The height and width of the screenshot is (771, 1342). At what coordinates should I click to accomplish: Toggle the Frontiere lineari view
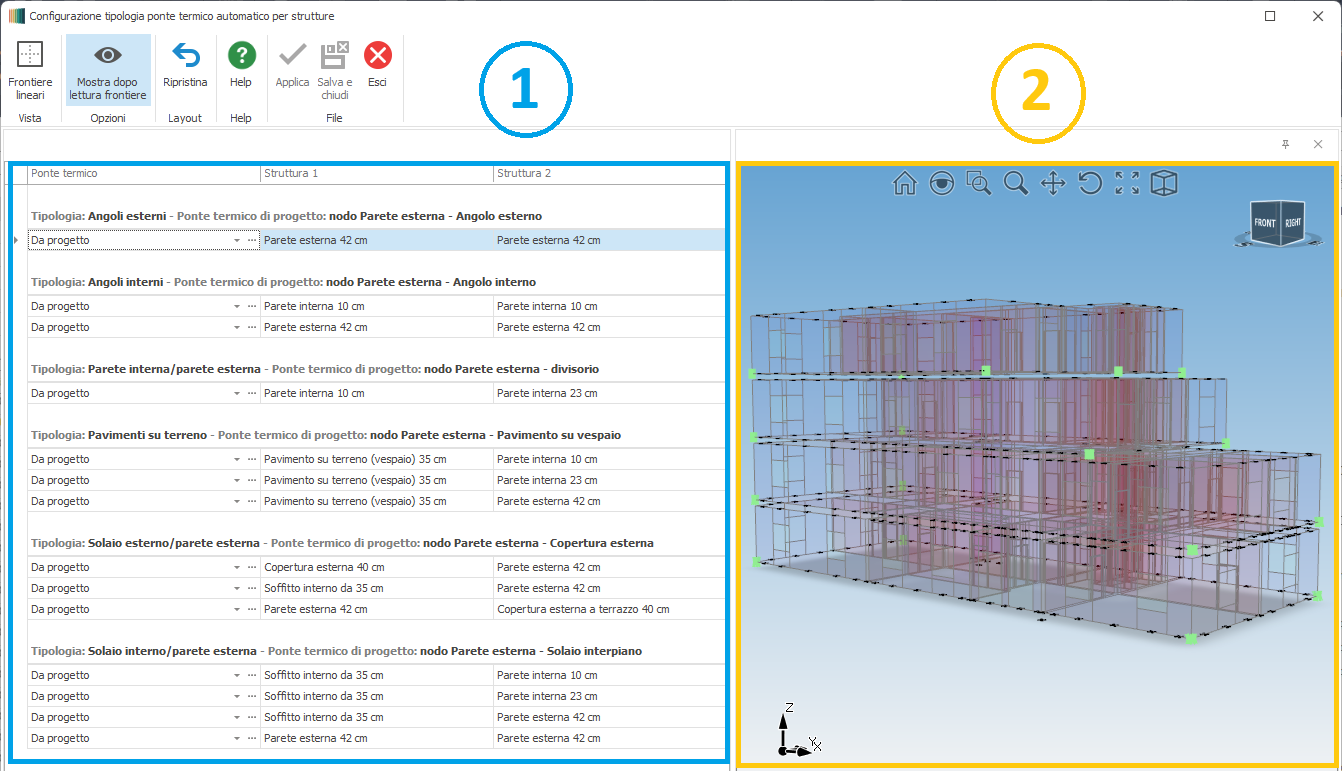point(30,70)
